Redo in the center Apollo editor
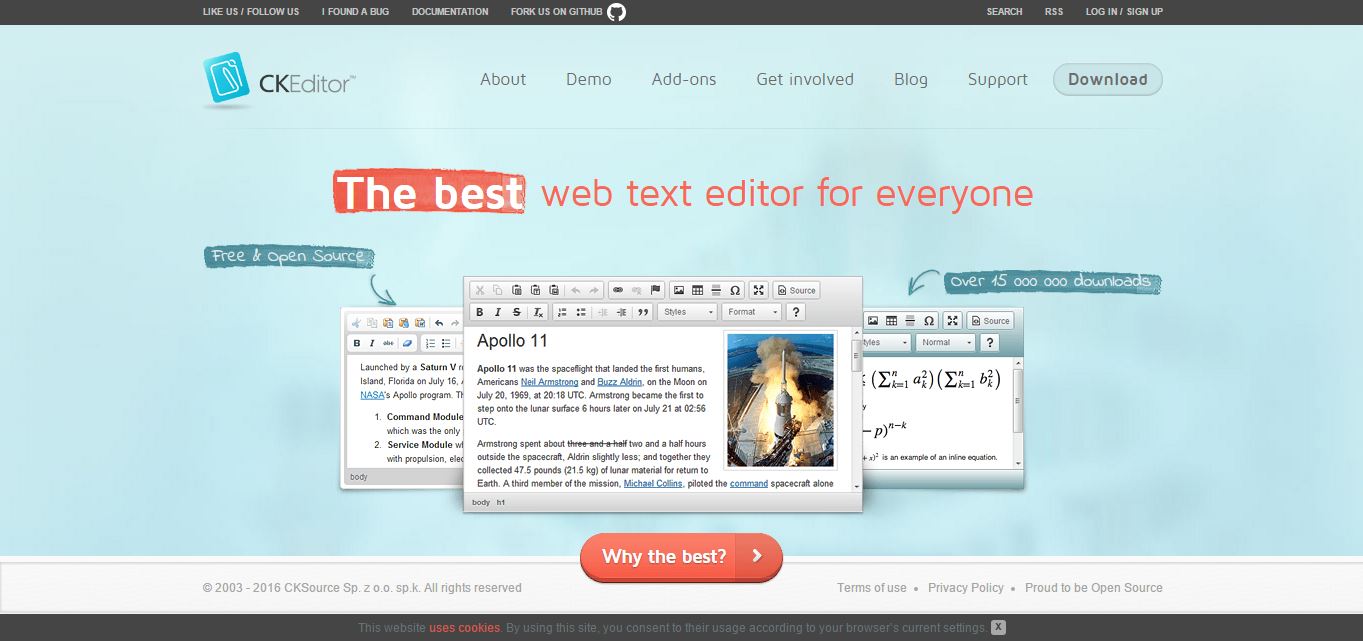1363x641 pixels. (x=594, y=290)
